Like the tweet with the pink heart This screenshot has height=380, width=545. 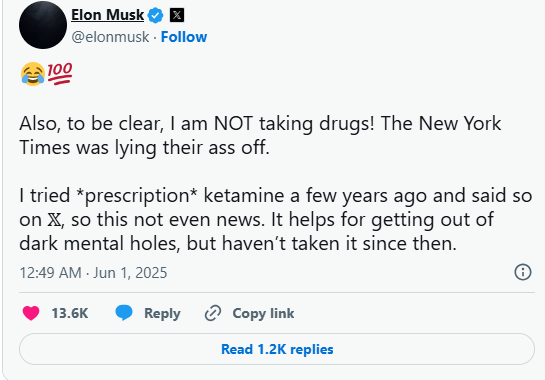(x=31, y=313)
